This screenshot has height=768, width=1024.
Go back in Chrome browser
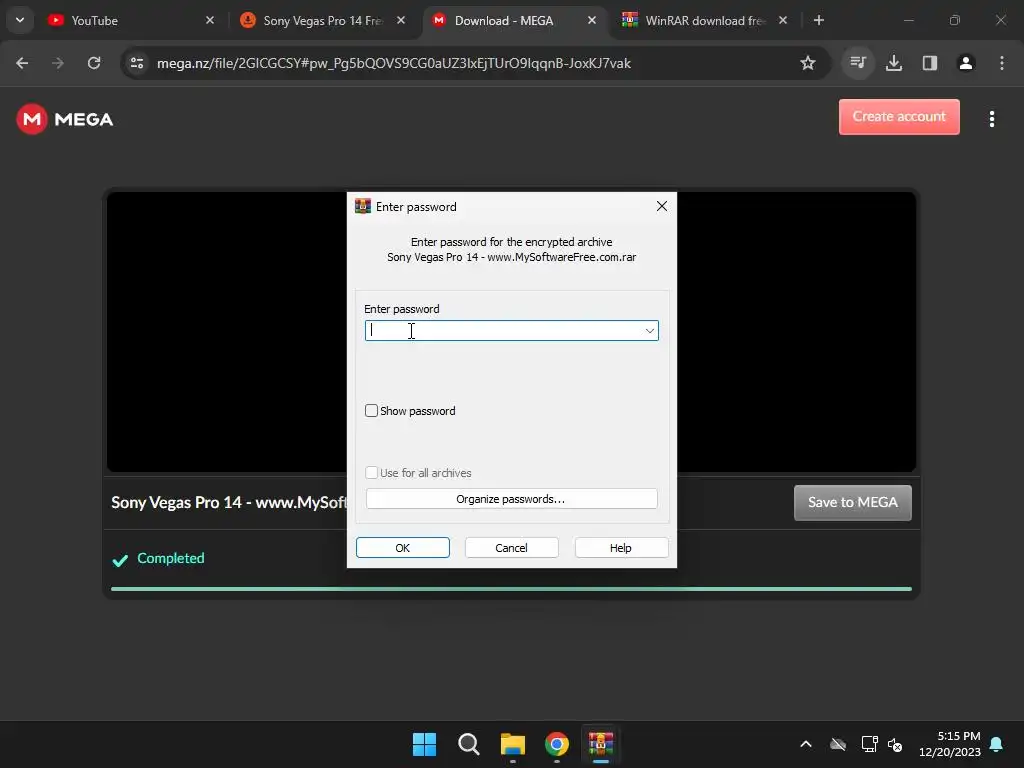22,63
